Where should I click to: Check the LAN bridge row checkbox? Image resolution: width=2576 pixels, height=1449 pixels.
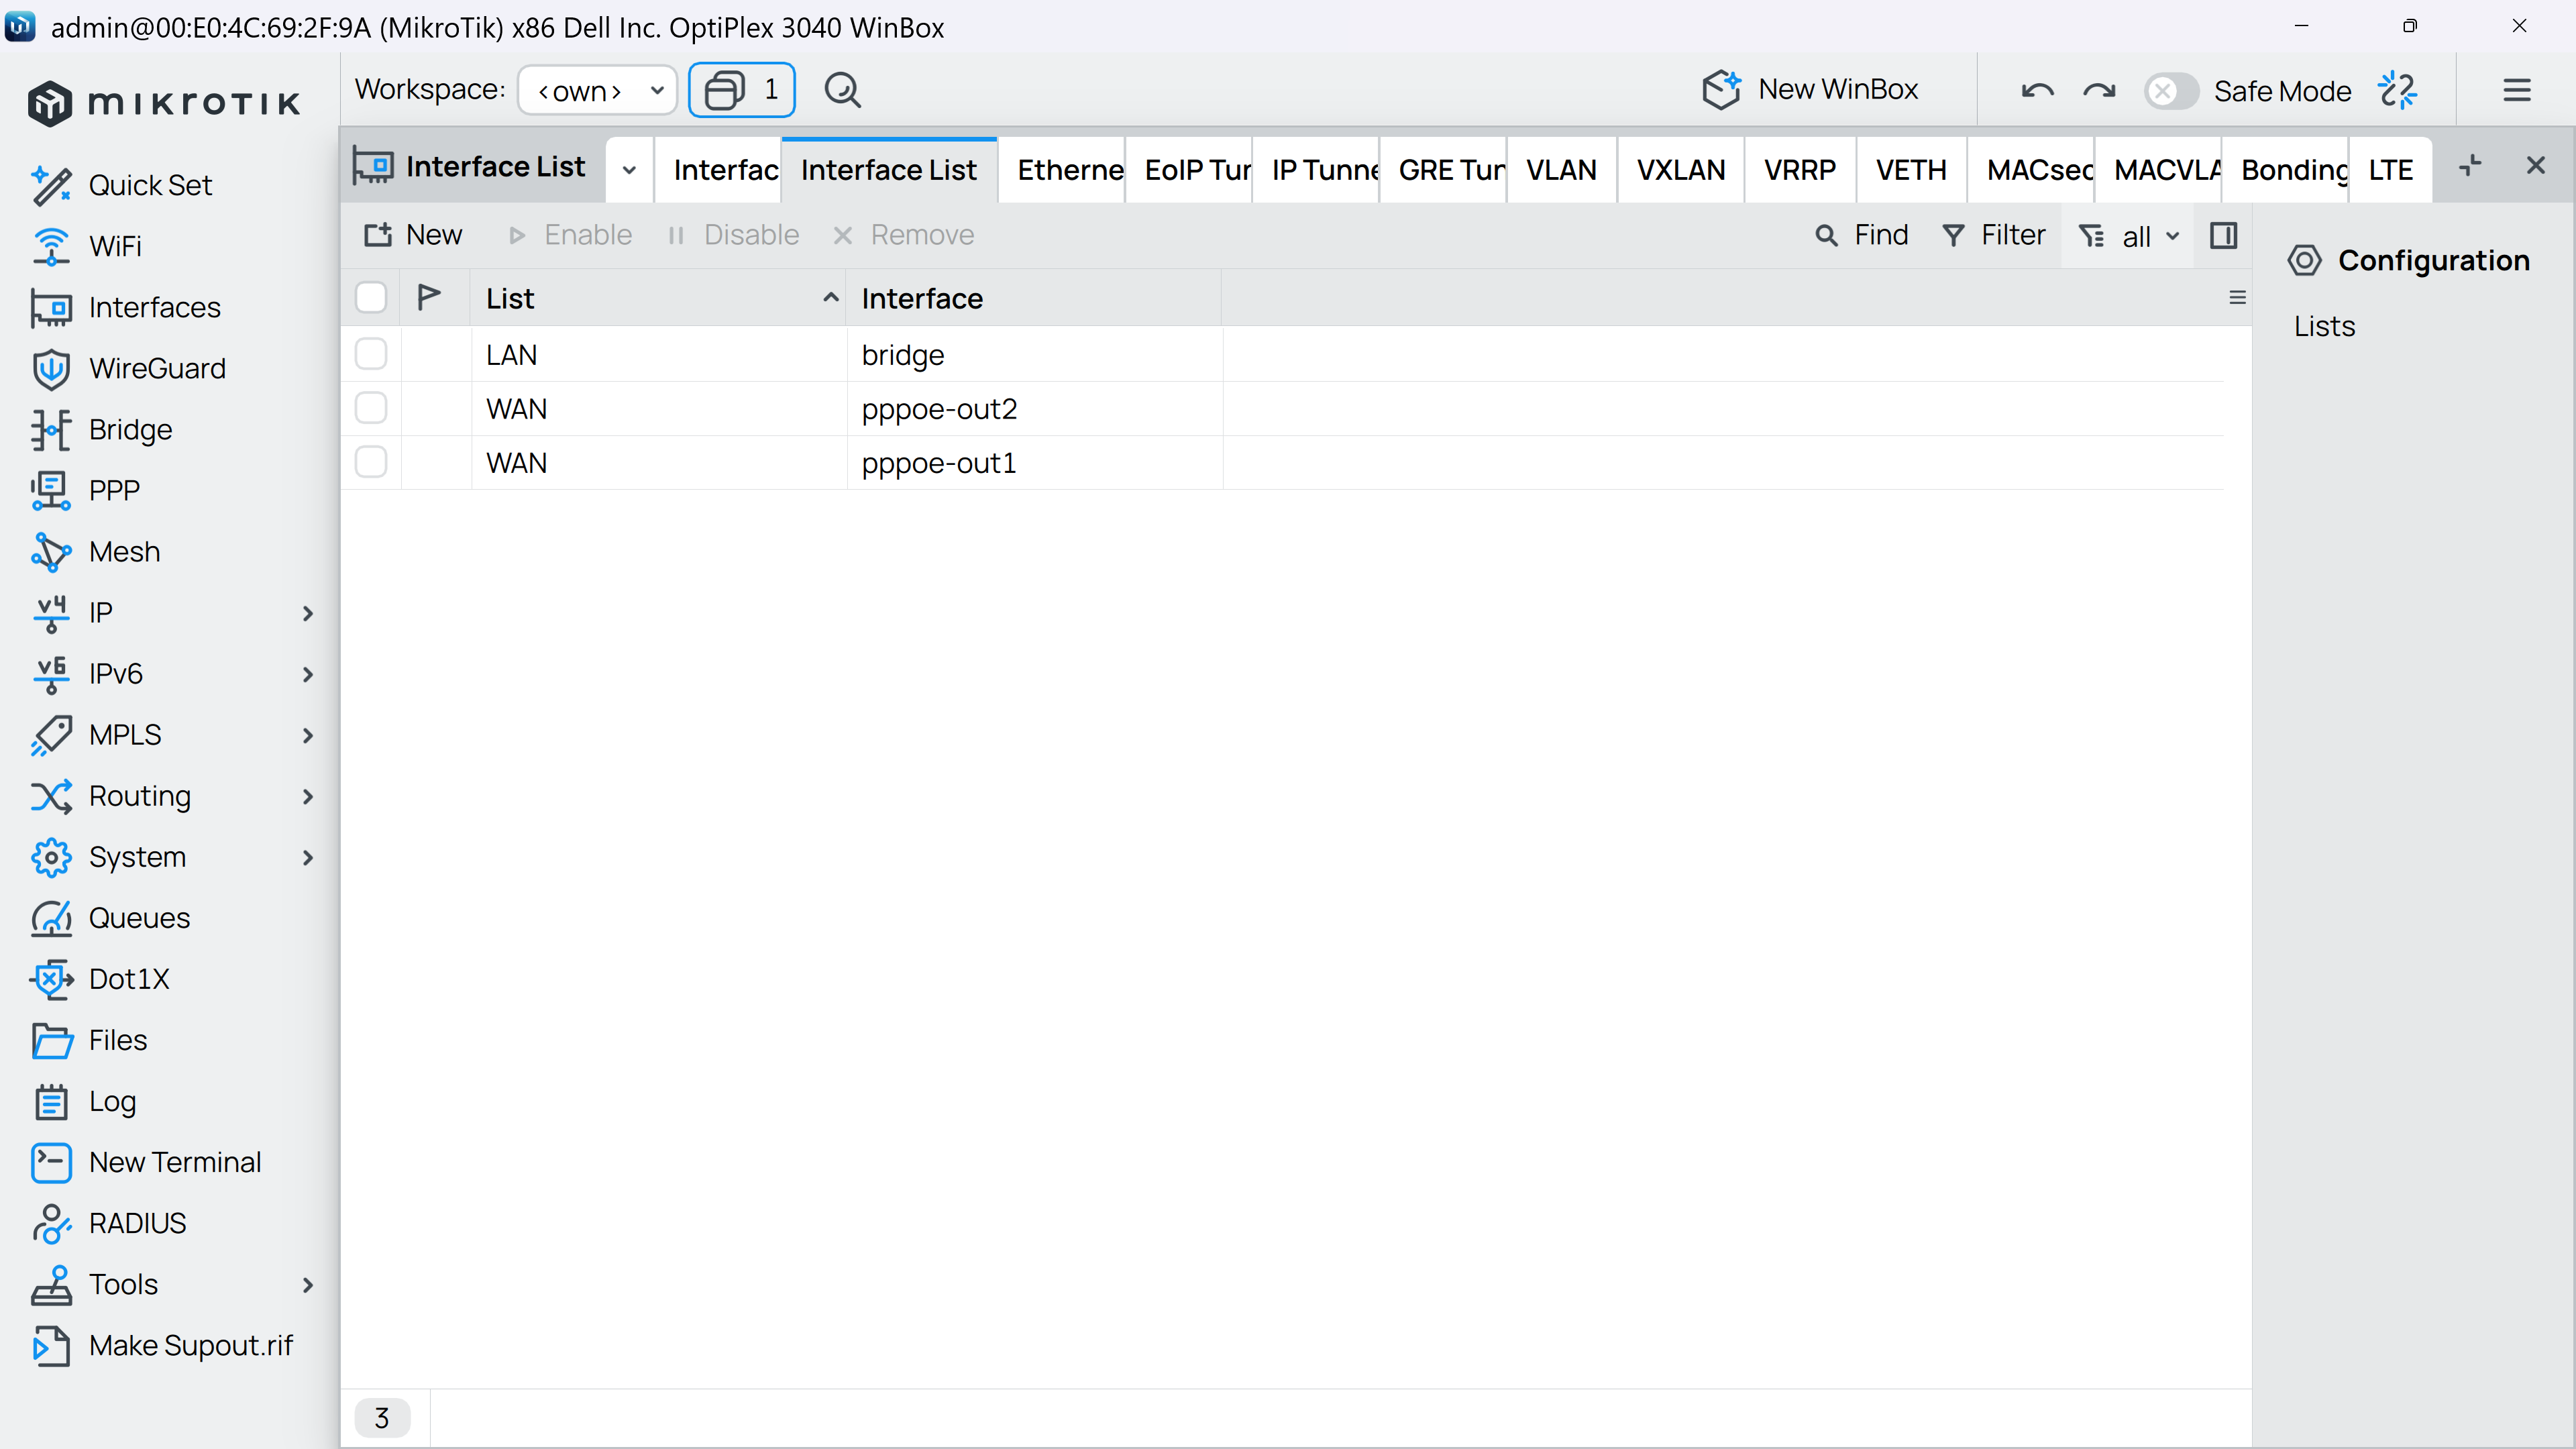pyautogui.click(x=371, y=354)
